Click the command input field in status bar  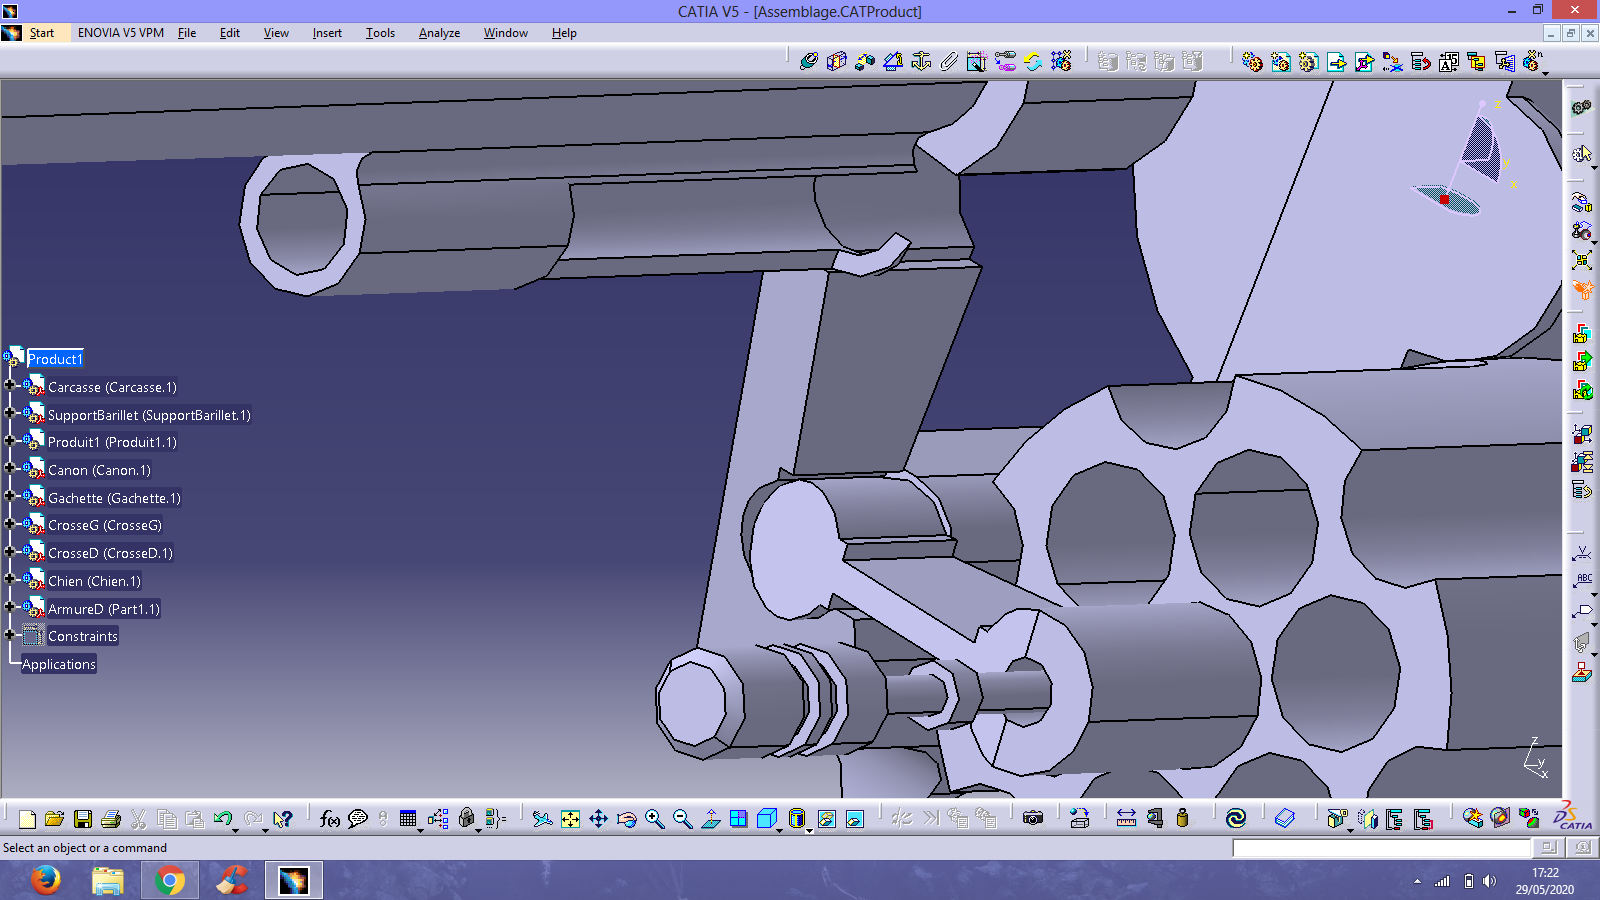1381,848
